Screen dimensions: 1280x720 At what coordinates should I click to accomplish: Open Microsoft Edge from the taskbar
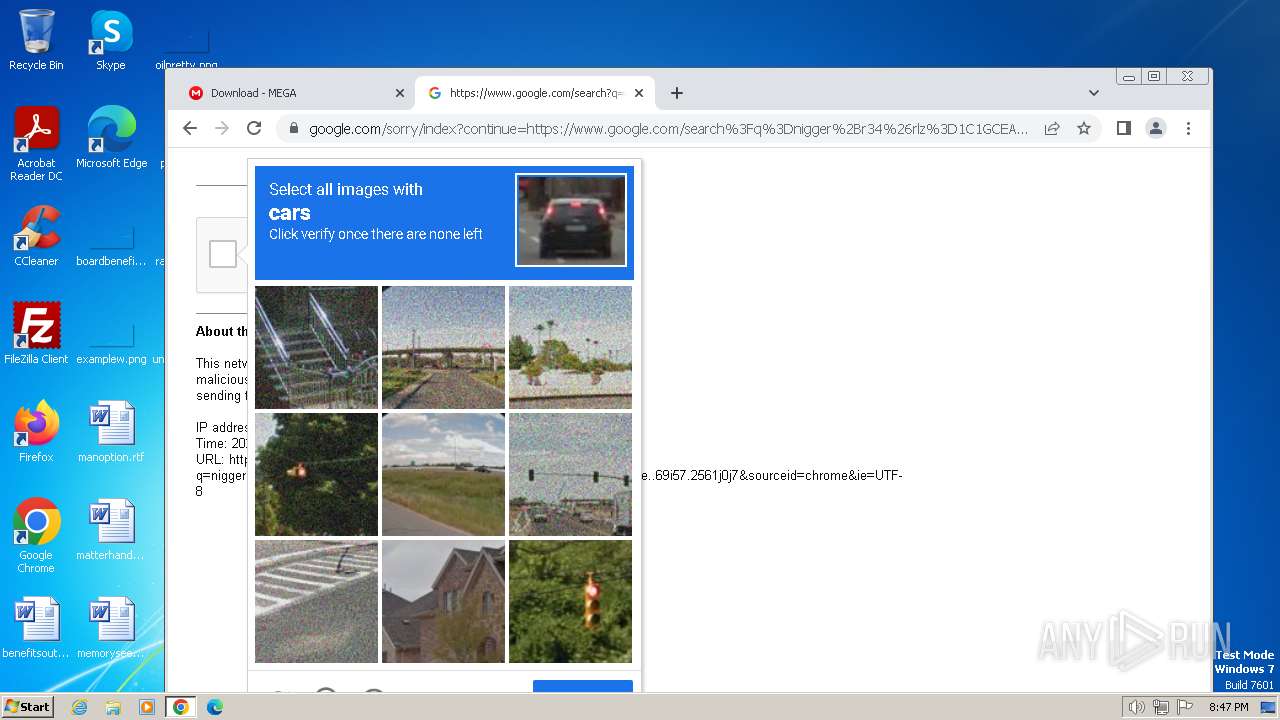[x=214, y=707]
